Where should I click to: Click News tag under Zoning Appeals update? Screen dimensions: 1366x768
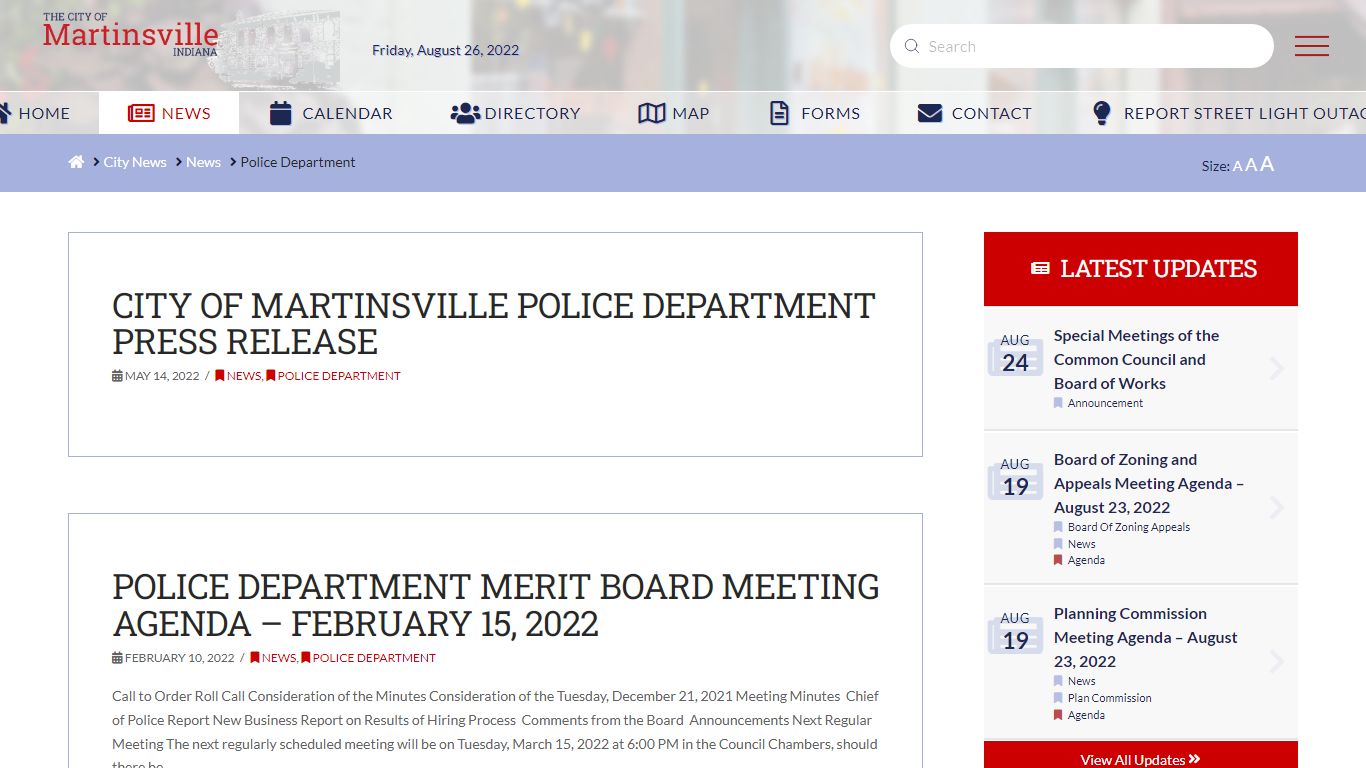tap(1081, 544)
